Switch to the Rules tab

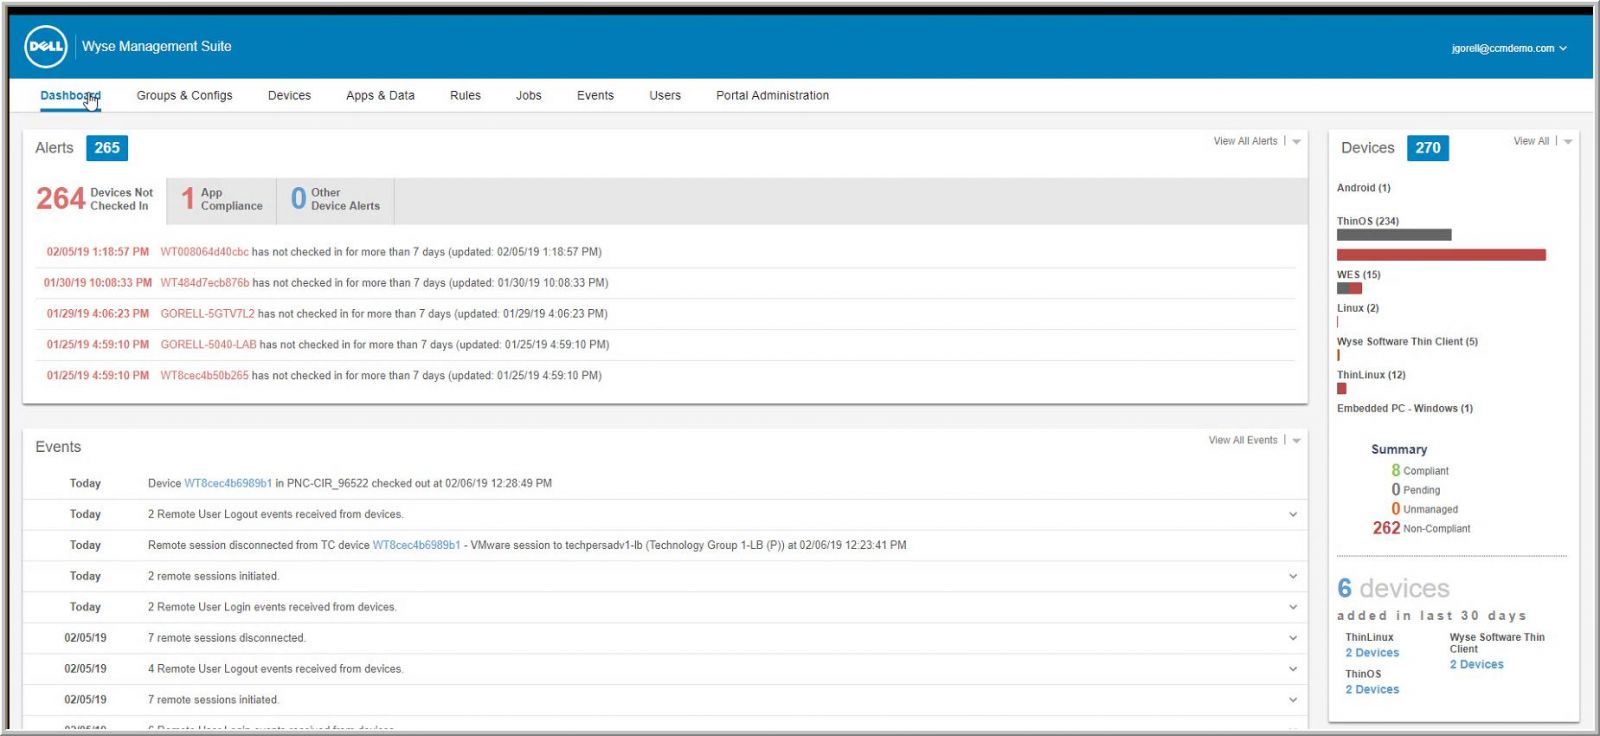coord(465,96)
